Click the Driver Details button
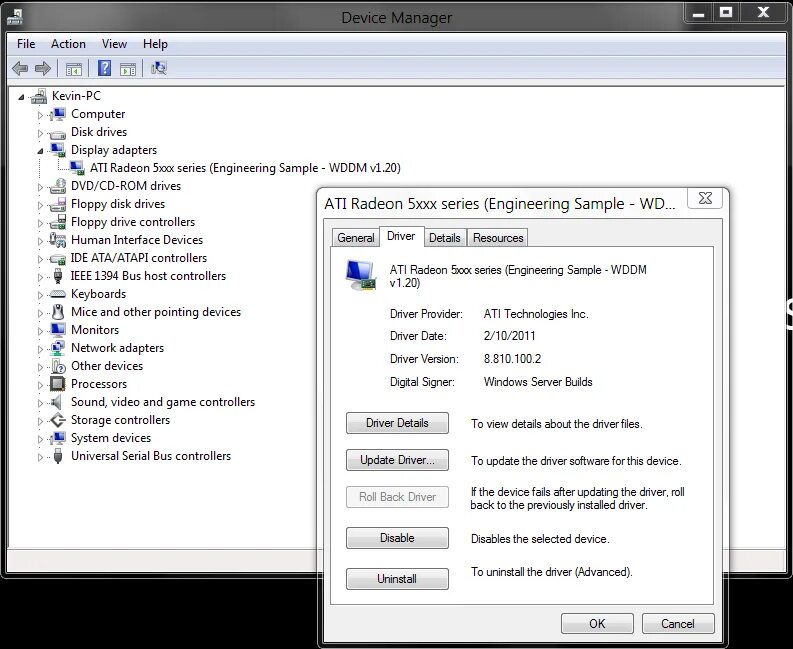793x649 pixels. 397,423
